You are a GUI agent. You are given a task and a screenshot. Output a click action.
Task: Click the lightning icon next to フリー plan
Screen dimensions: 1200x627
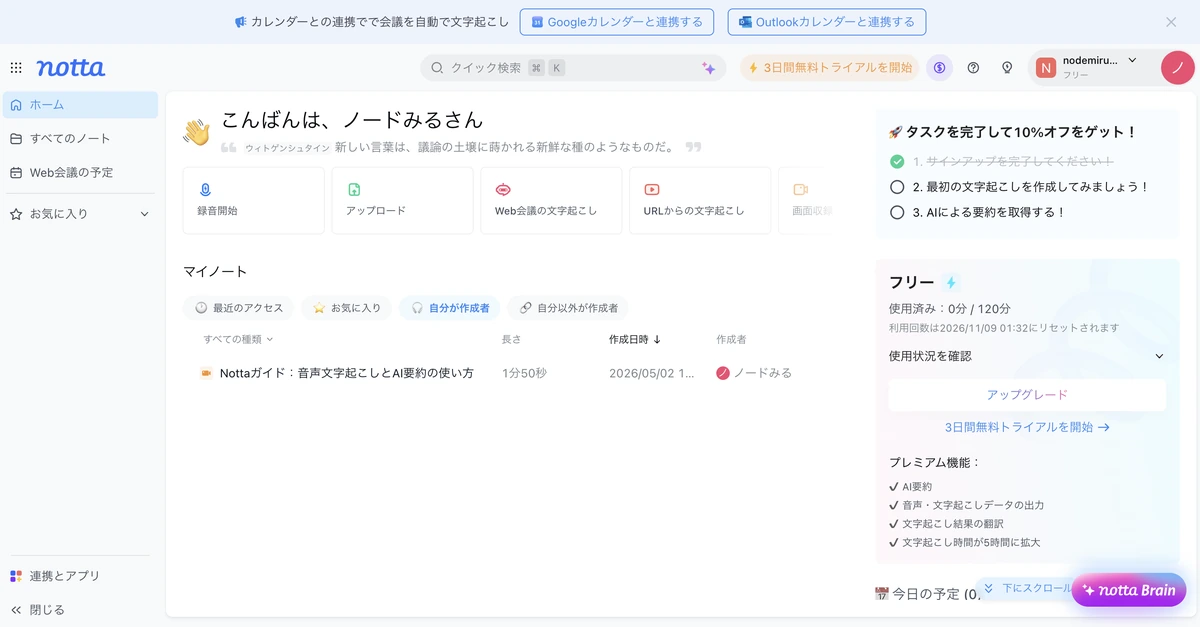[x=951, y=283]
